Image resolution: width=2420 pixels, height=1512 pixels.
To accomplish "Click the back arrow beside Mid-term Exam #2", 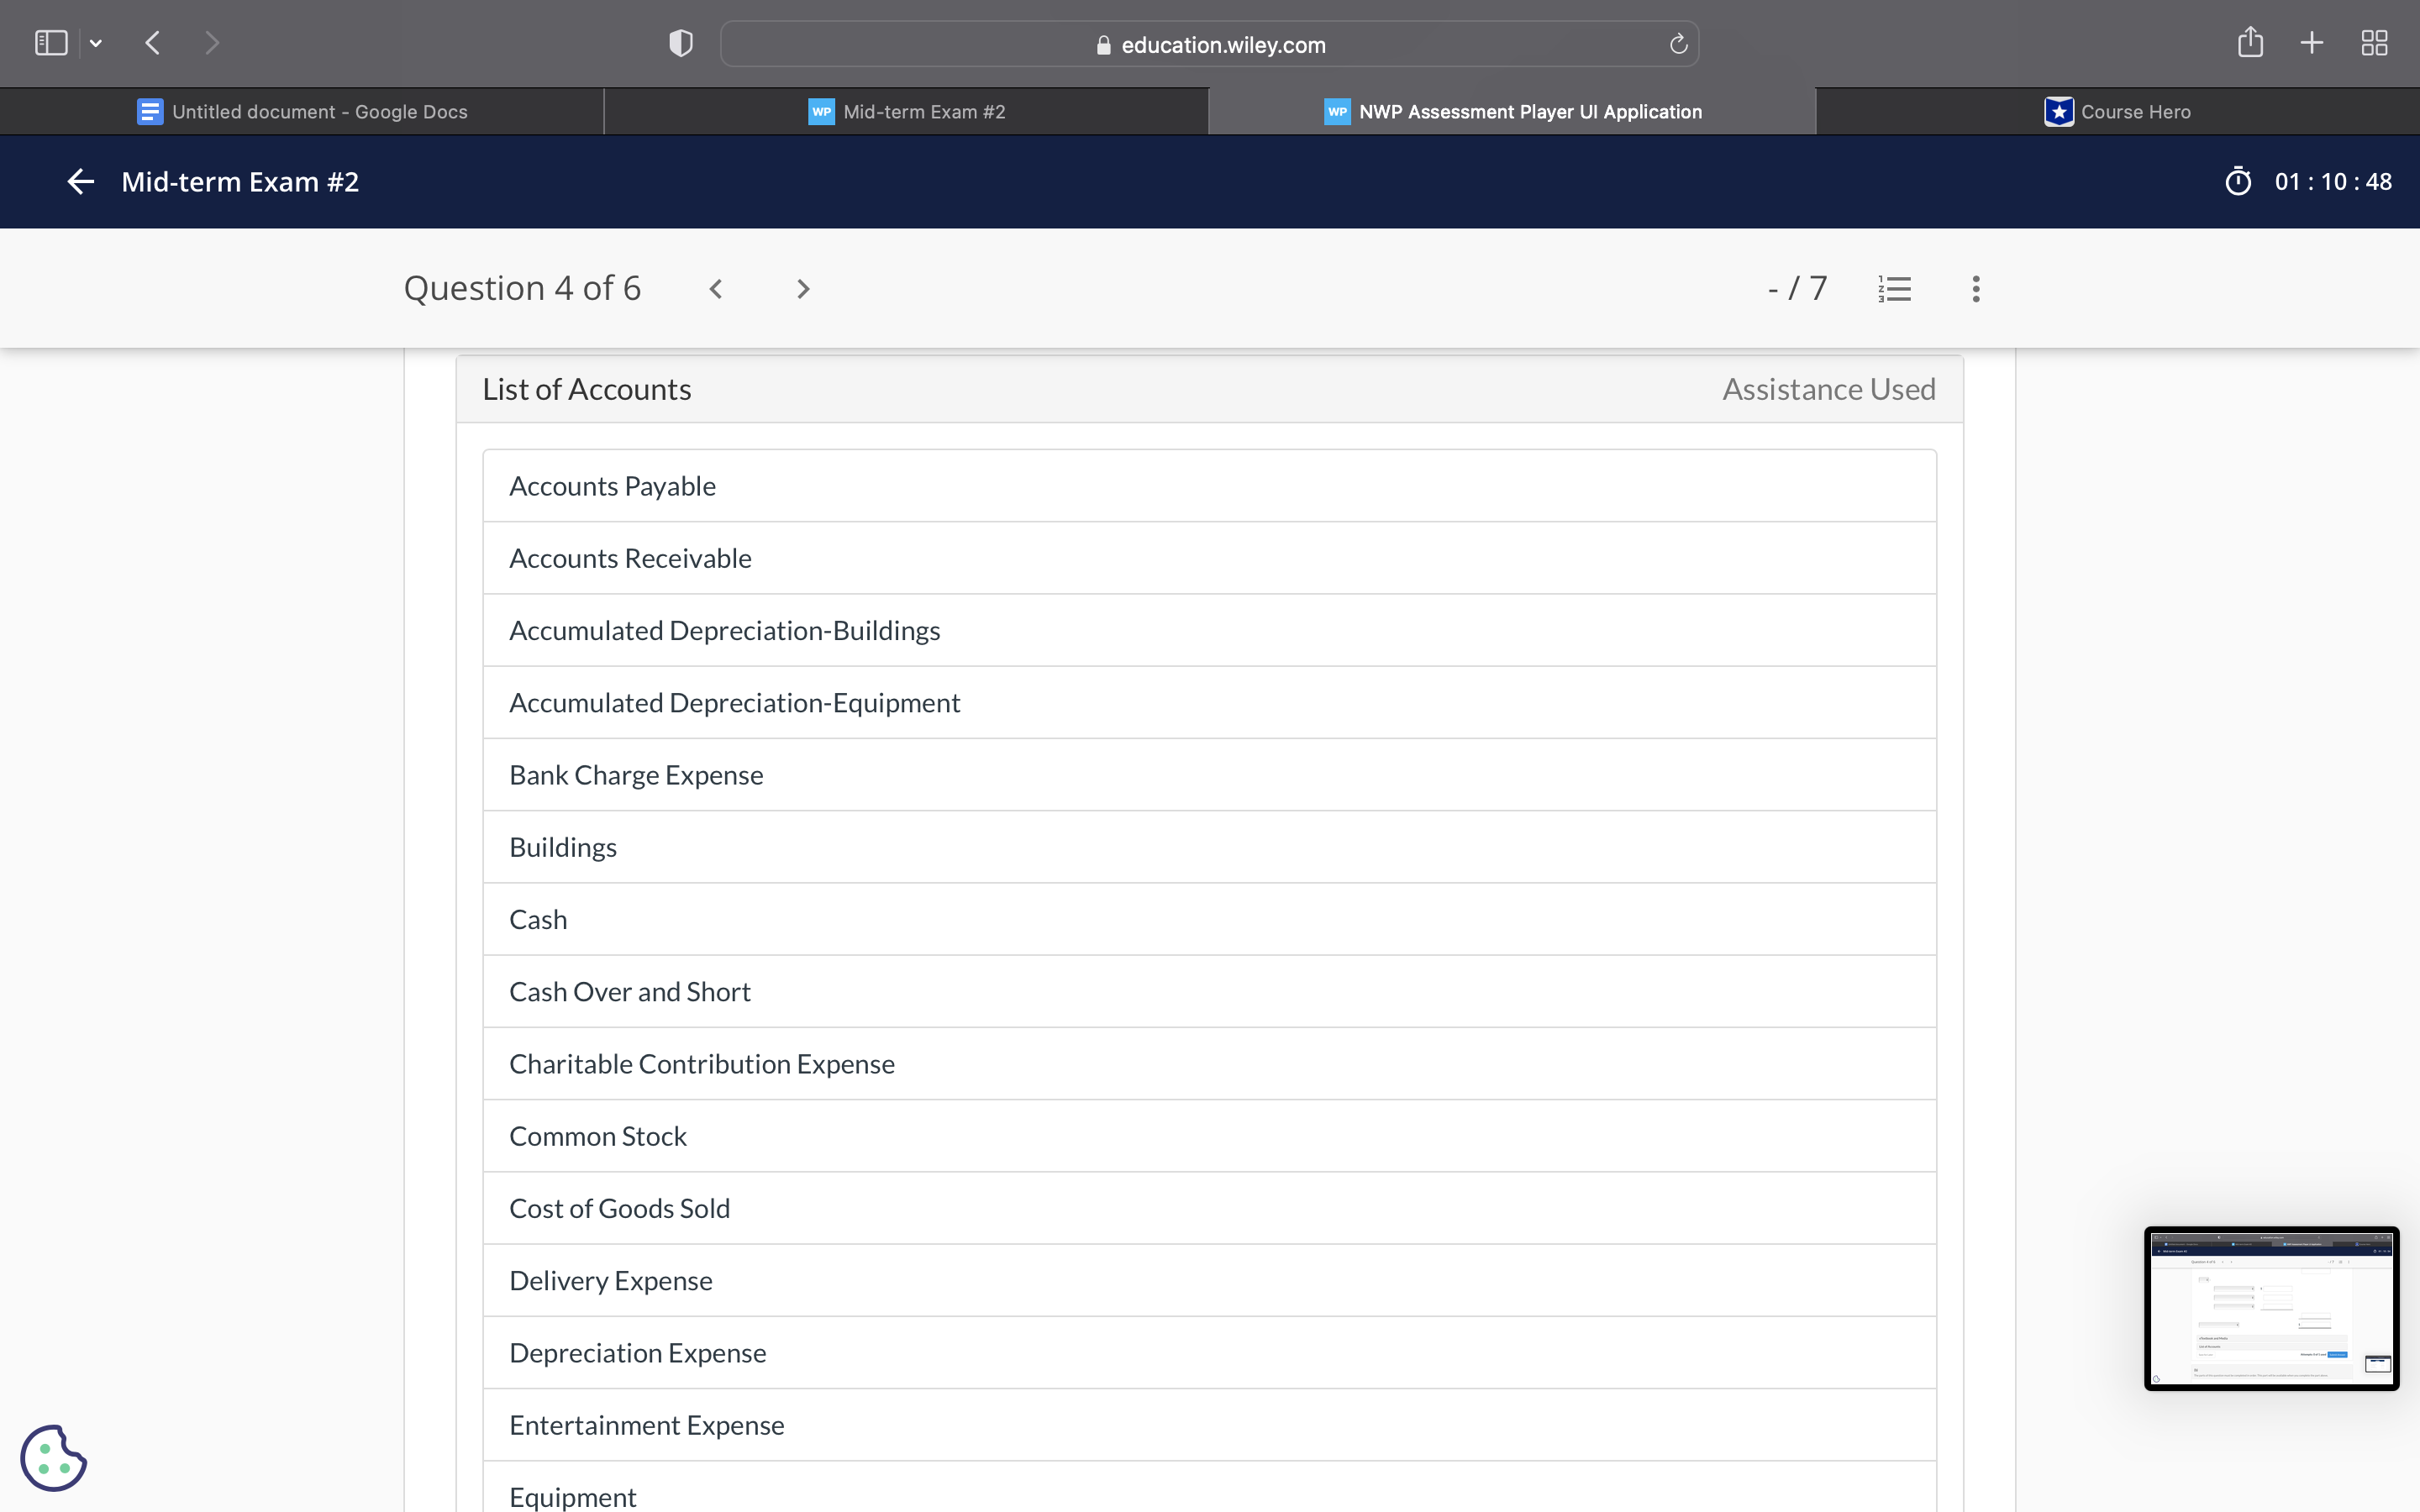I will [x=80, y=181].
